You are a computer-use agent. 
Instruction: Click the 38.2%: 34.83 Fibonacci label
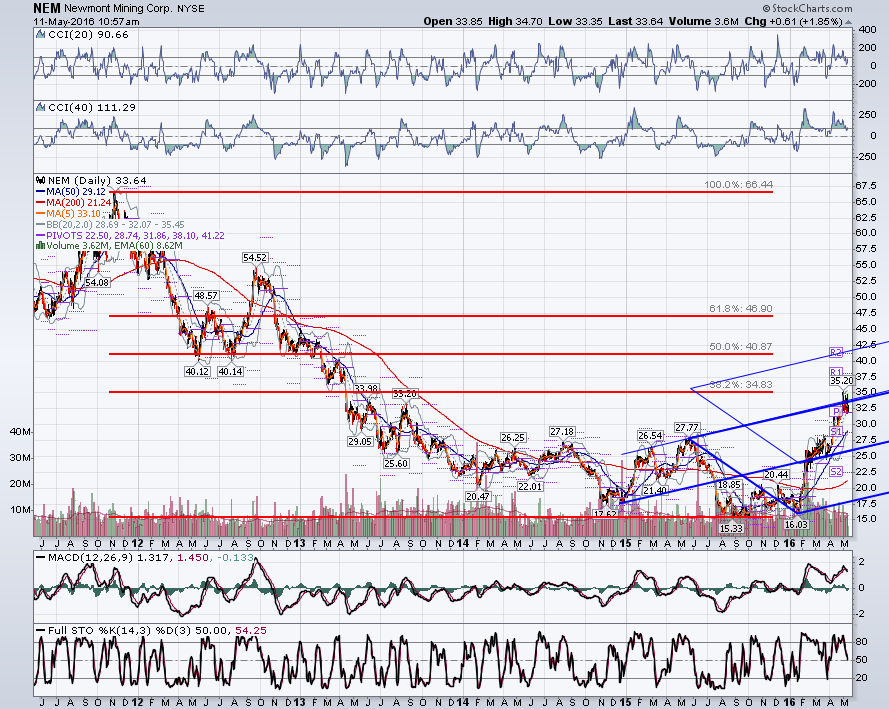740,385
